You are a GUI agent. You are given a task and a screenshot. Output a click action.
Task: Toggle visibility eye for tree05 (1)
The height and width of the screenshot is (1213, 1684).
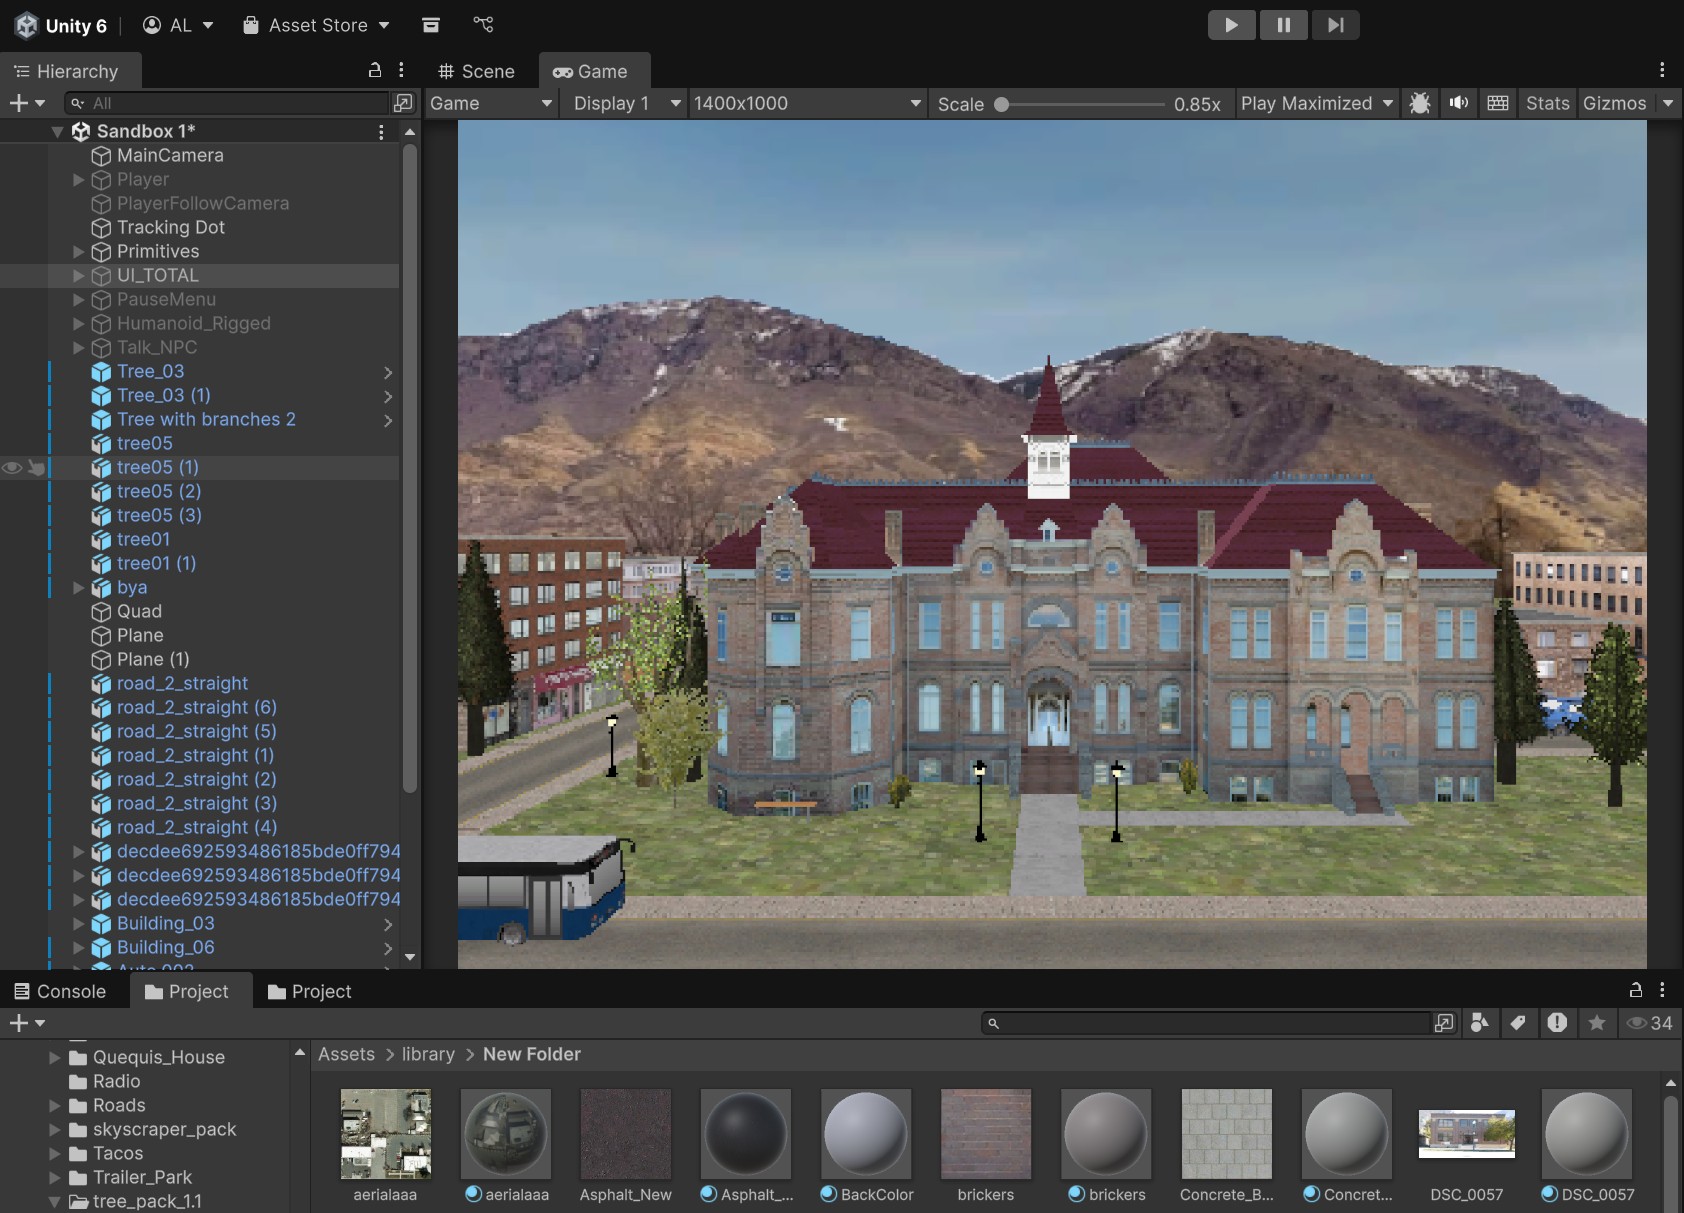(12, 467)
